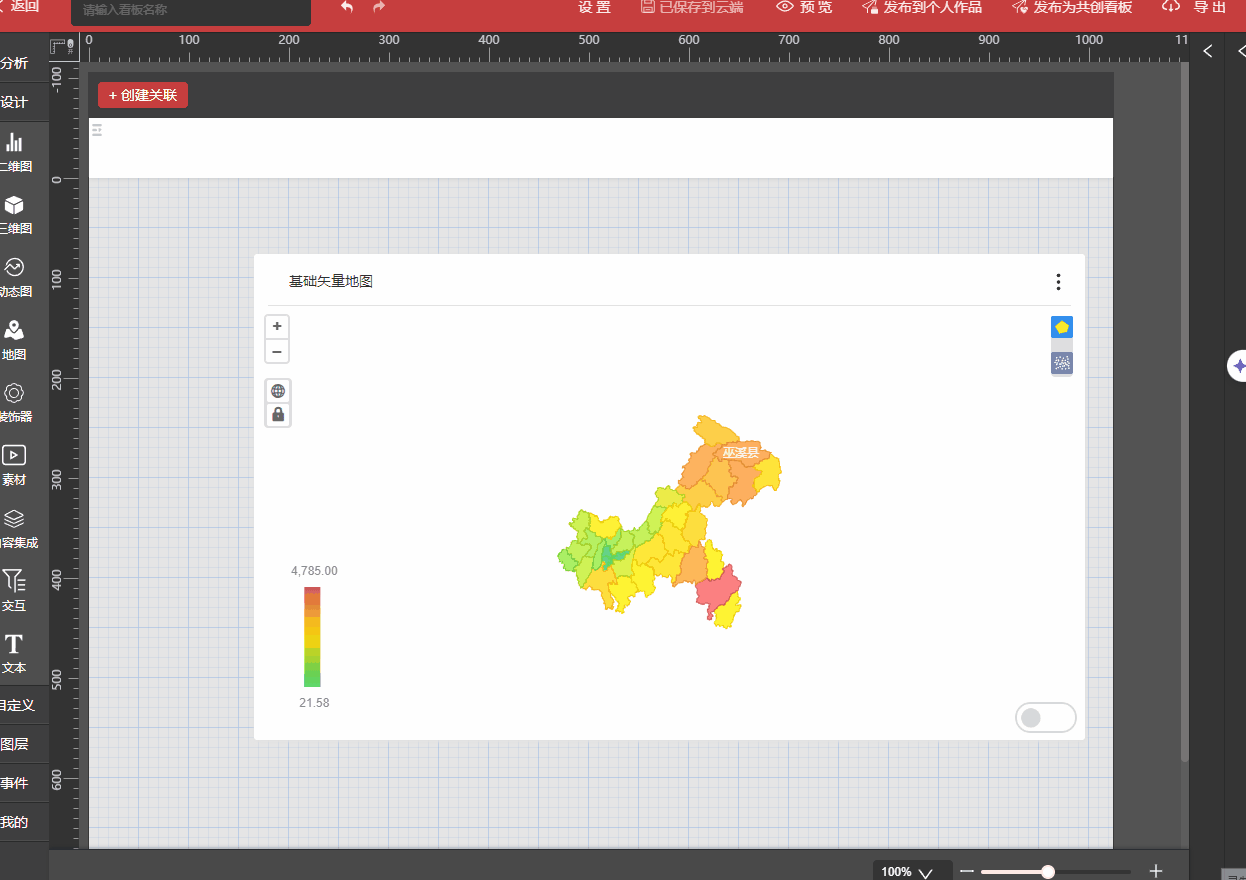Click the map zoom-in plus button
This screenshot has width=1246, height=880.
click(277, 326)
